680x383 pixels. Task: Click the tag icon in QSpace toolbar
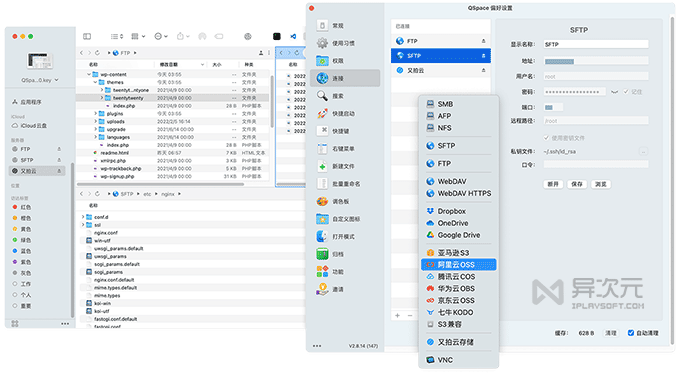219,36
